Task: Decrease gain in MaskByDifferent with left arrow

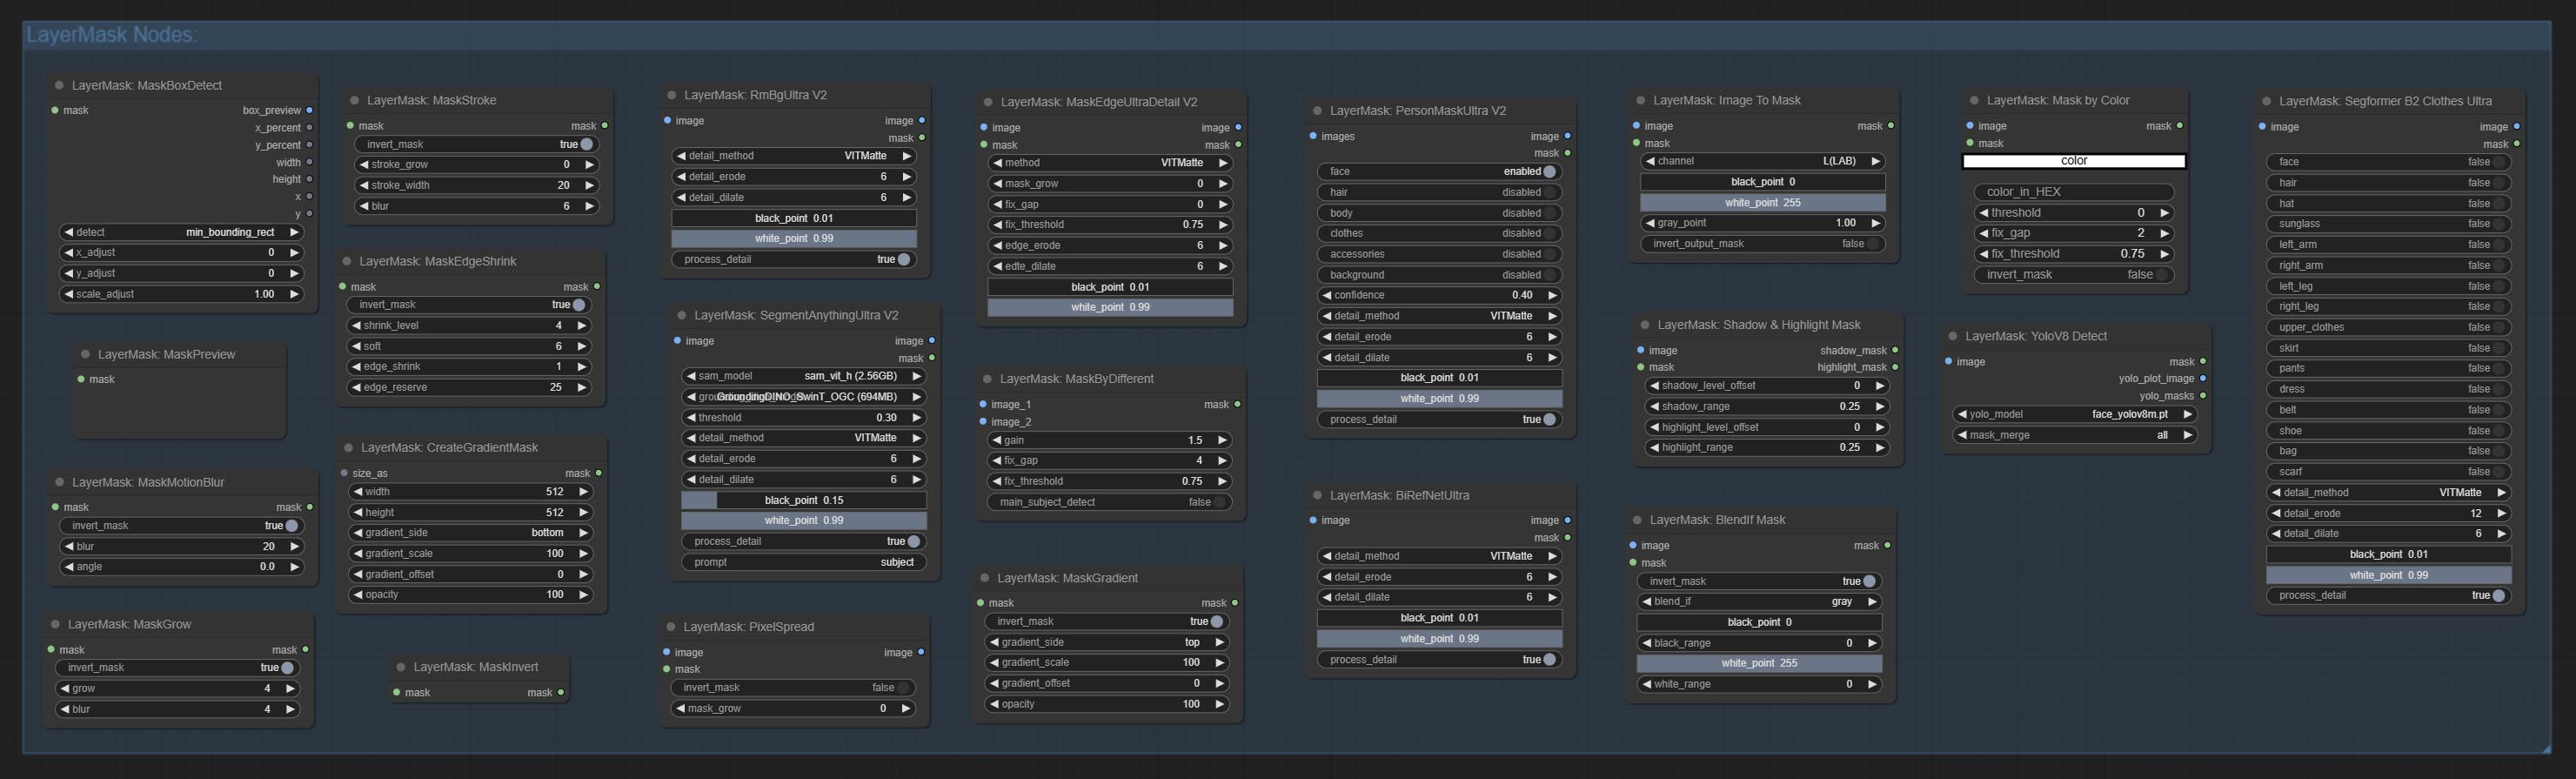Action: [x=997, y=440]
